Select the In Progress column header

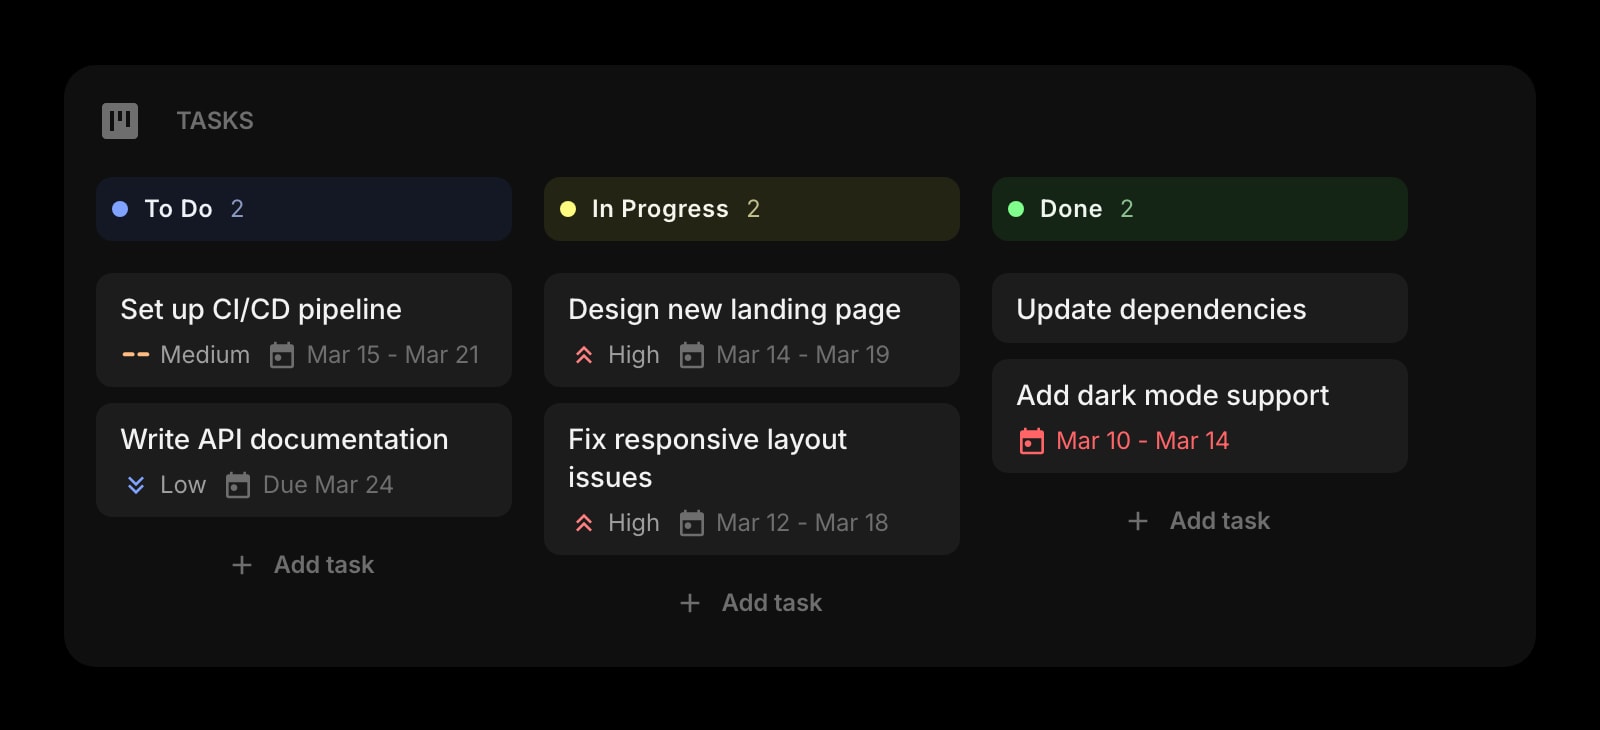(752, 209)
